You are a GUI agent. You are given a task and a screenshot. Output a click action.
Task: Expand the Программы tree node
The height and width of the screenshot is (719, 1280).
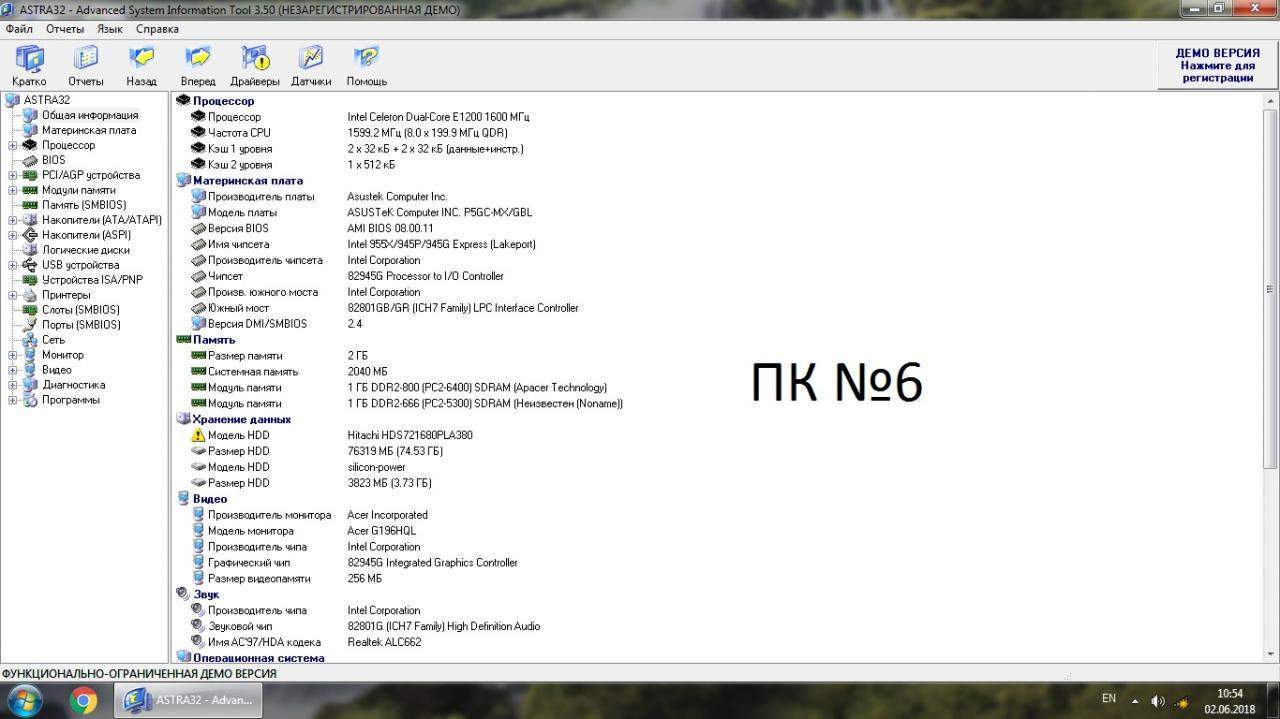pyautogui.click(x=12, y=400)
